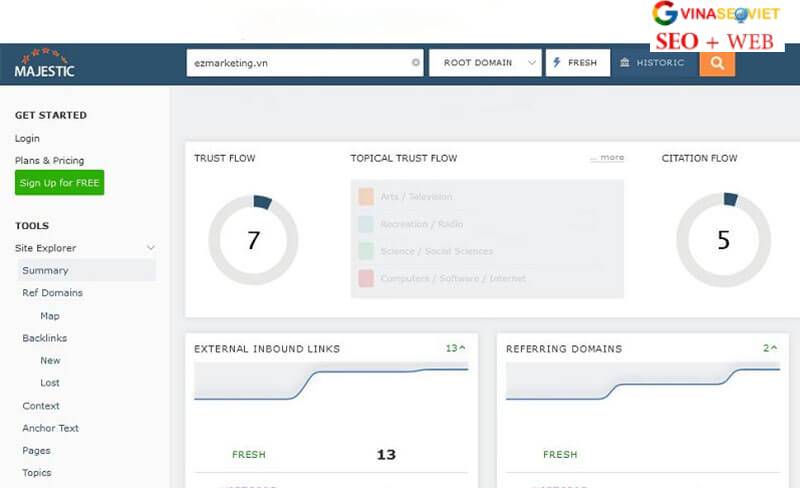This screenshot has height=488, width=800.
Task: Click the Computers / Software / Internet swatch
Action: pos(365,278)
